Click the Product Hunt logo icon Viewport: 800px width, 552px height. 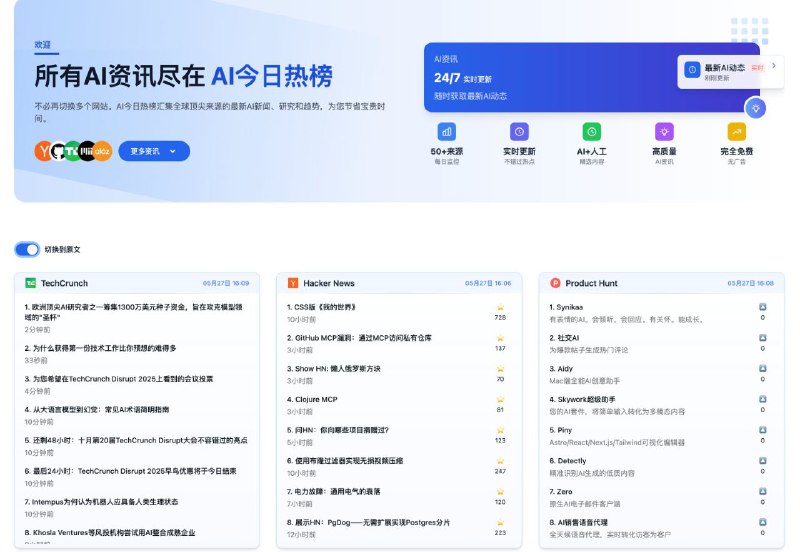pyautogui.click(x=555, y=283)
